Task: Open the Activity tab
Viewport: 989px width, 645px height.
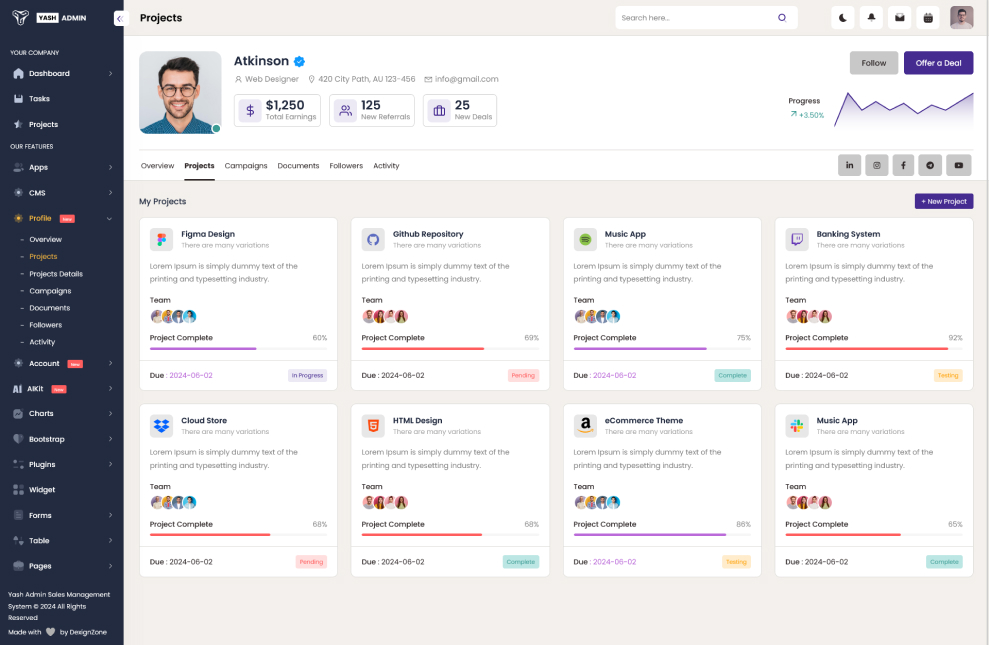Action: (x=386, y=166)
